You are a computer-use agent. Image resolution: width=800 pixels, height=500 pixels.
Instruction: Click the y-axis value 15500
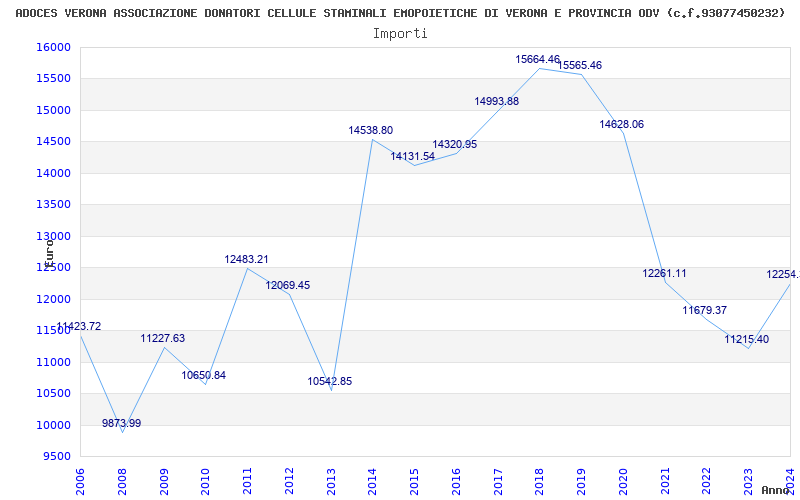coord(53,79)
